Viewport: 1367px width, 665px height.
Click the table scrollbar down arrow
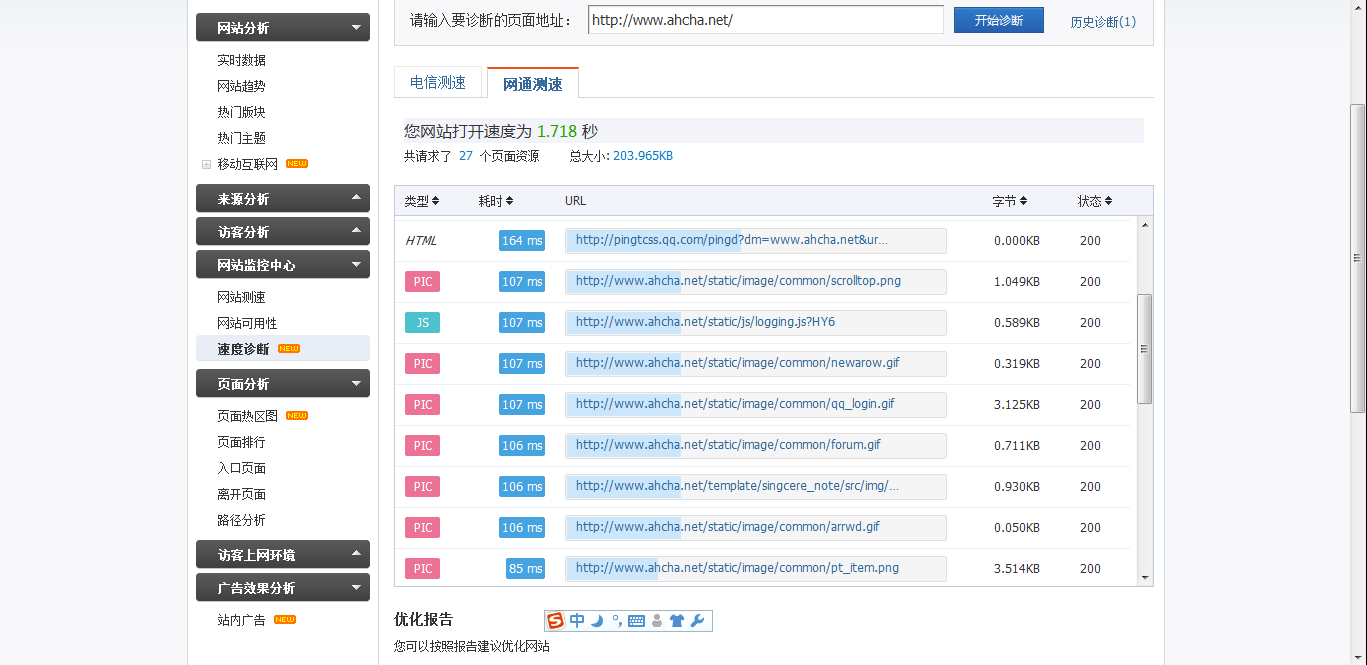point(1145,577)
